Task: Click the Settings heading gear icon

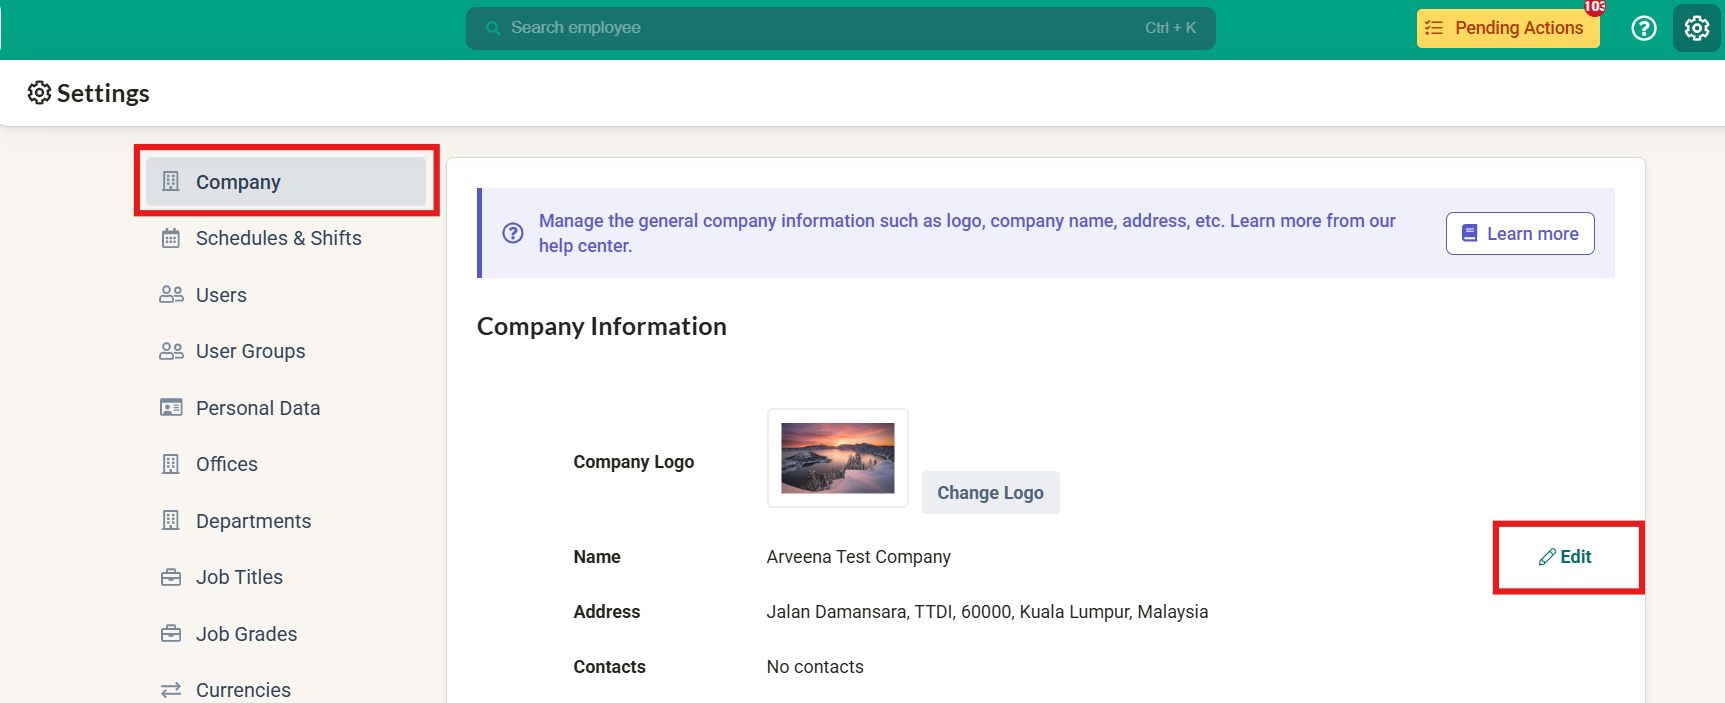Action: click(39, 92)
